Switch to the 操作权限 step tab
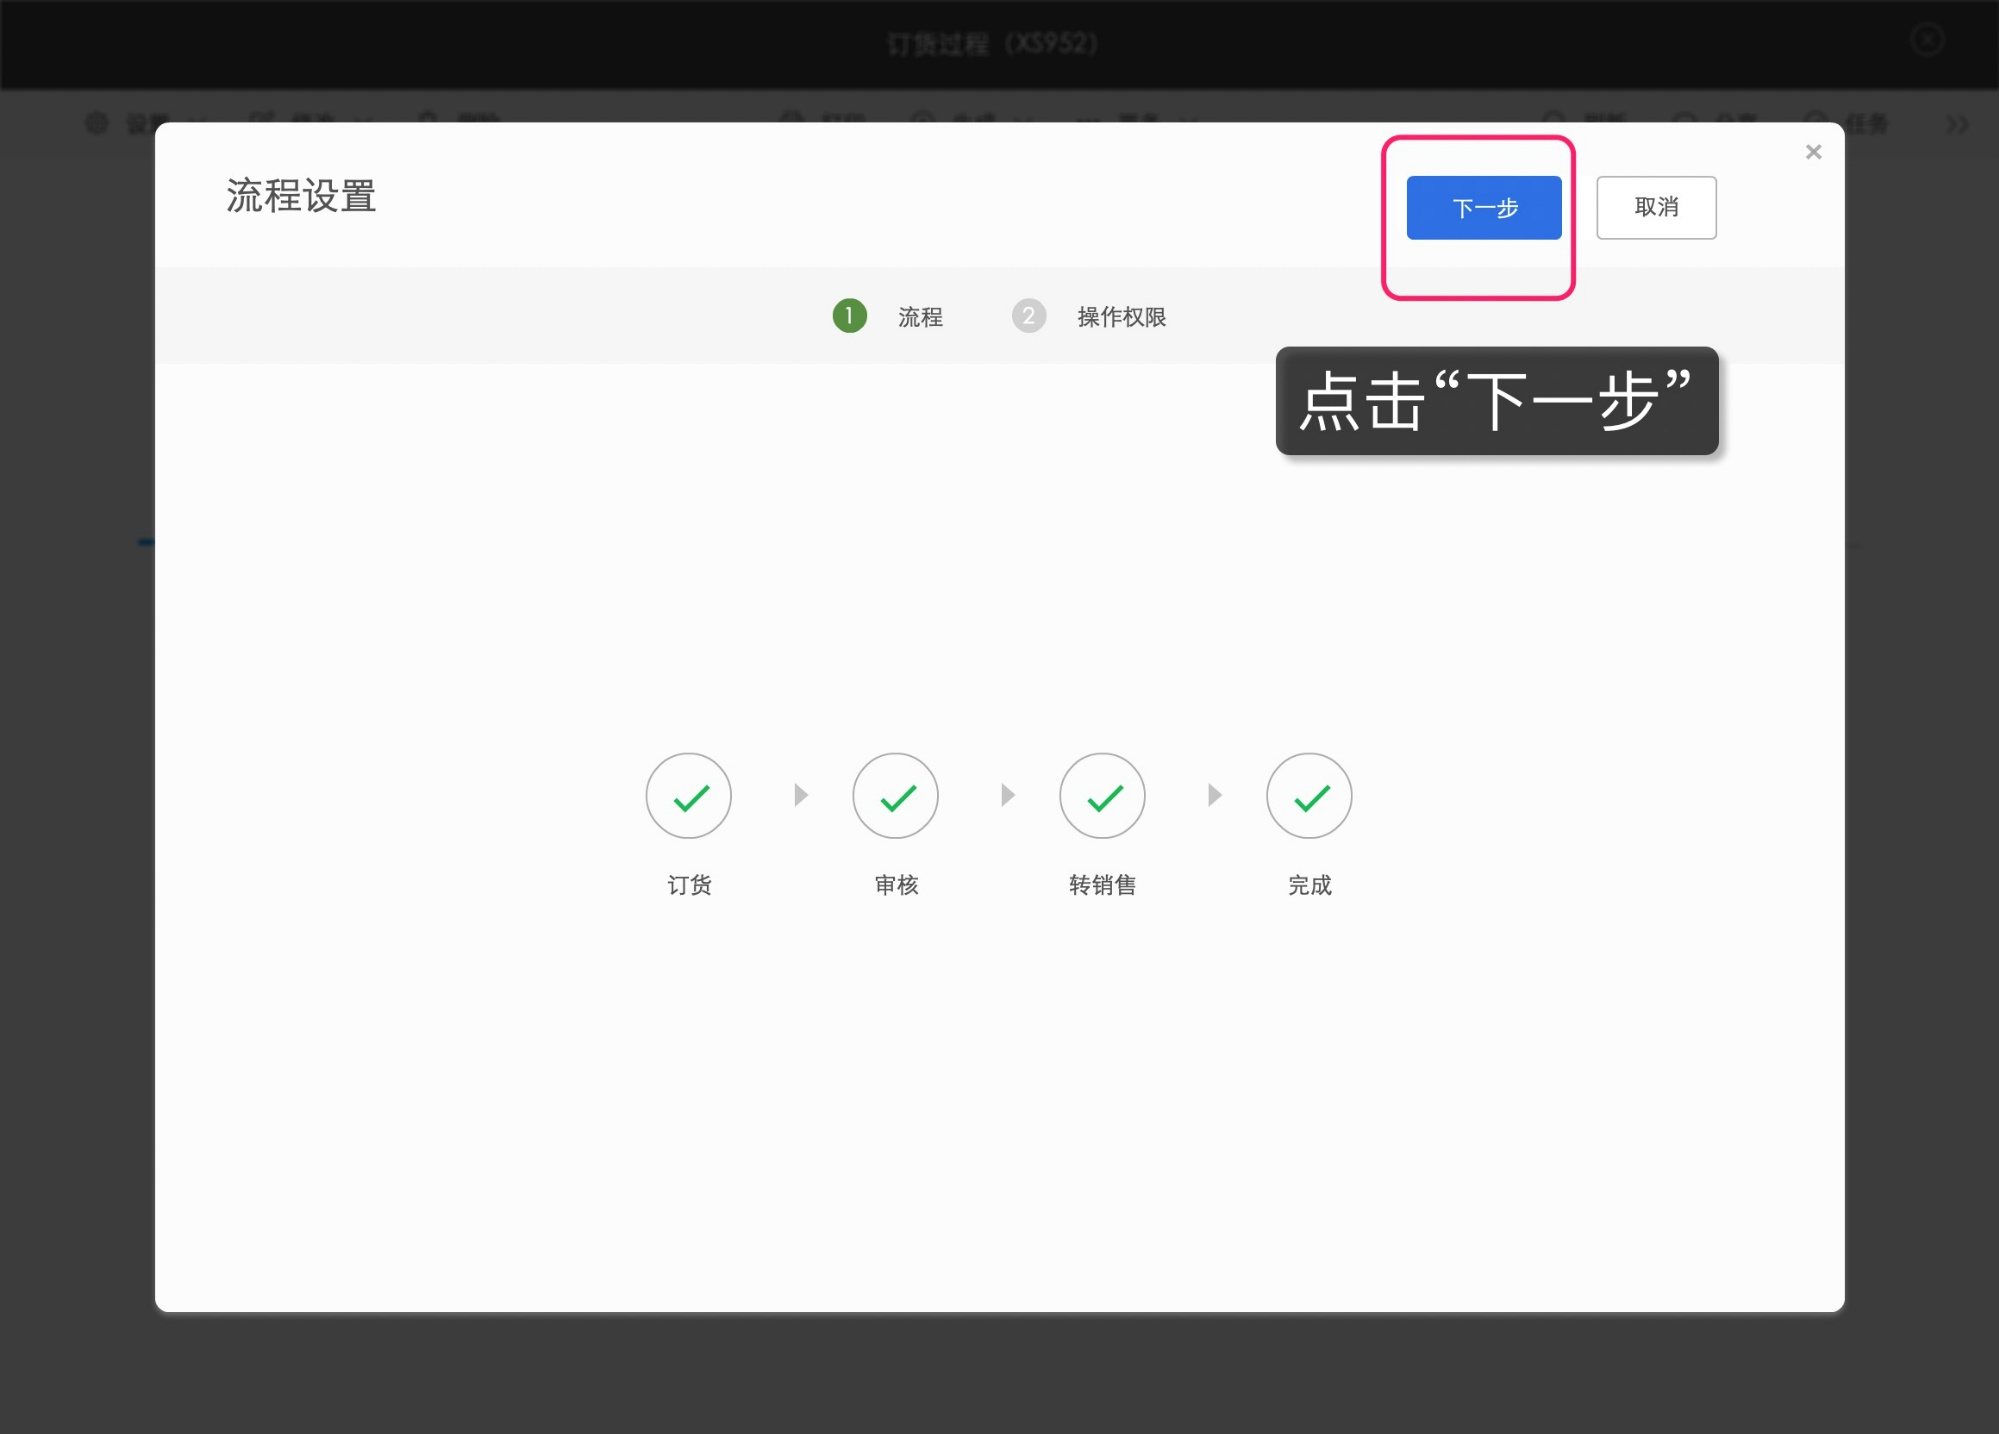Image resolution: width=1999 pixels, height=1434 pixels. 1121,317
